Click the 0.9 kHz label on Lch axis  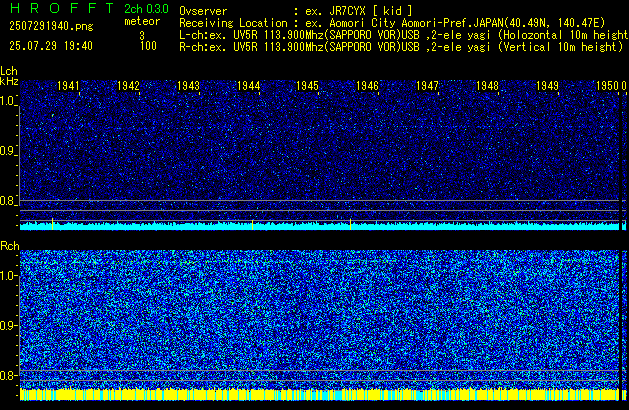click(8, 151)
